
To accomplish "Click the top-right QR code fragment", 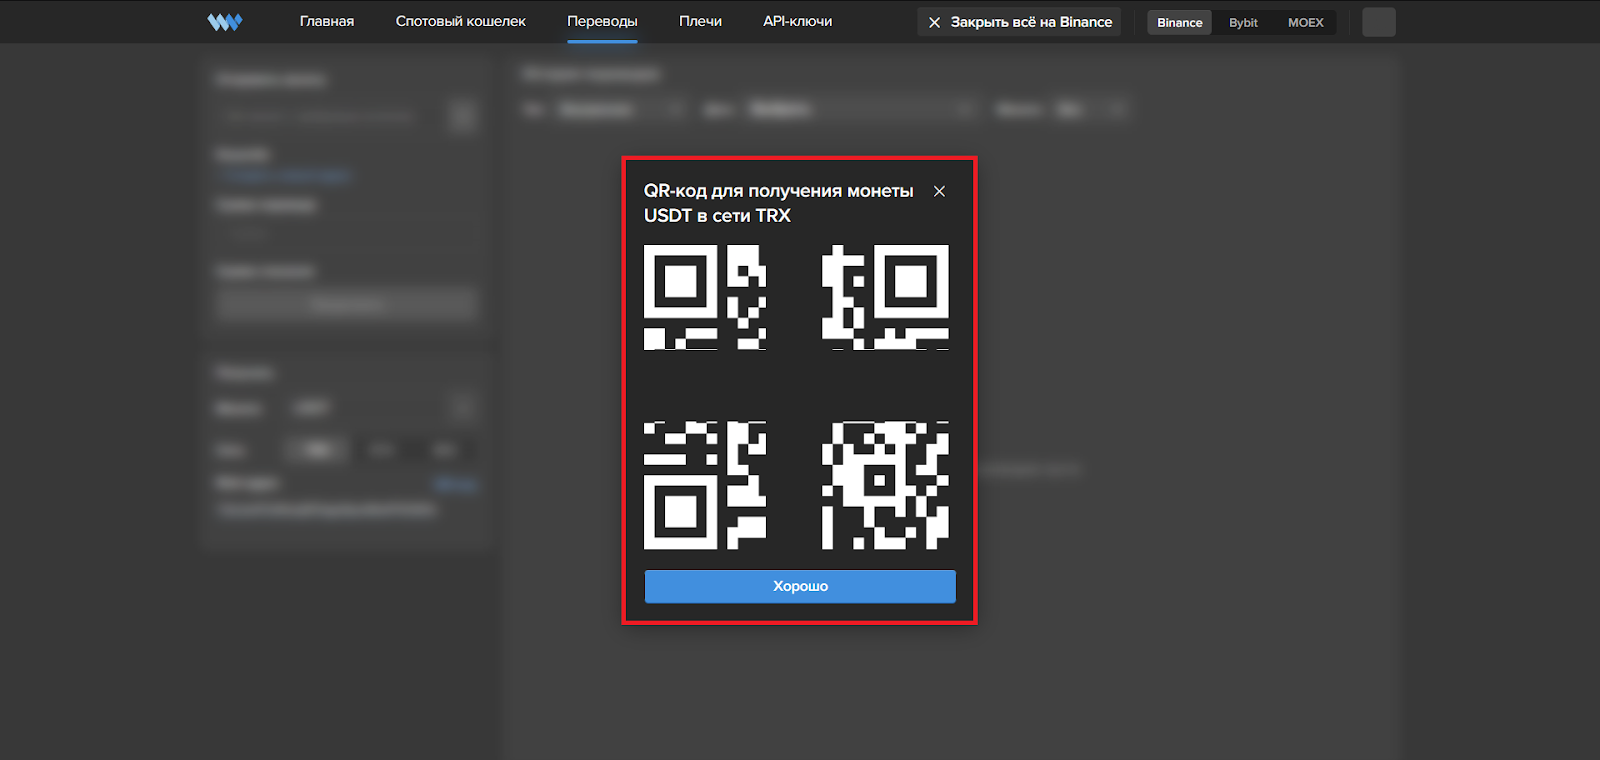I will click(885, 297).
